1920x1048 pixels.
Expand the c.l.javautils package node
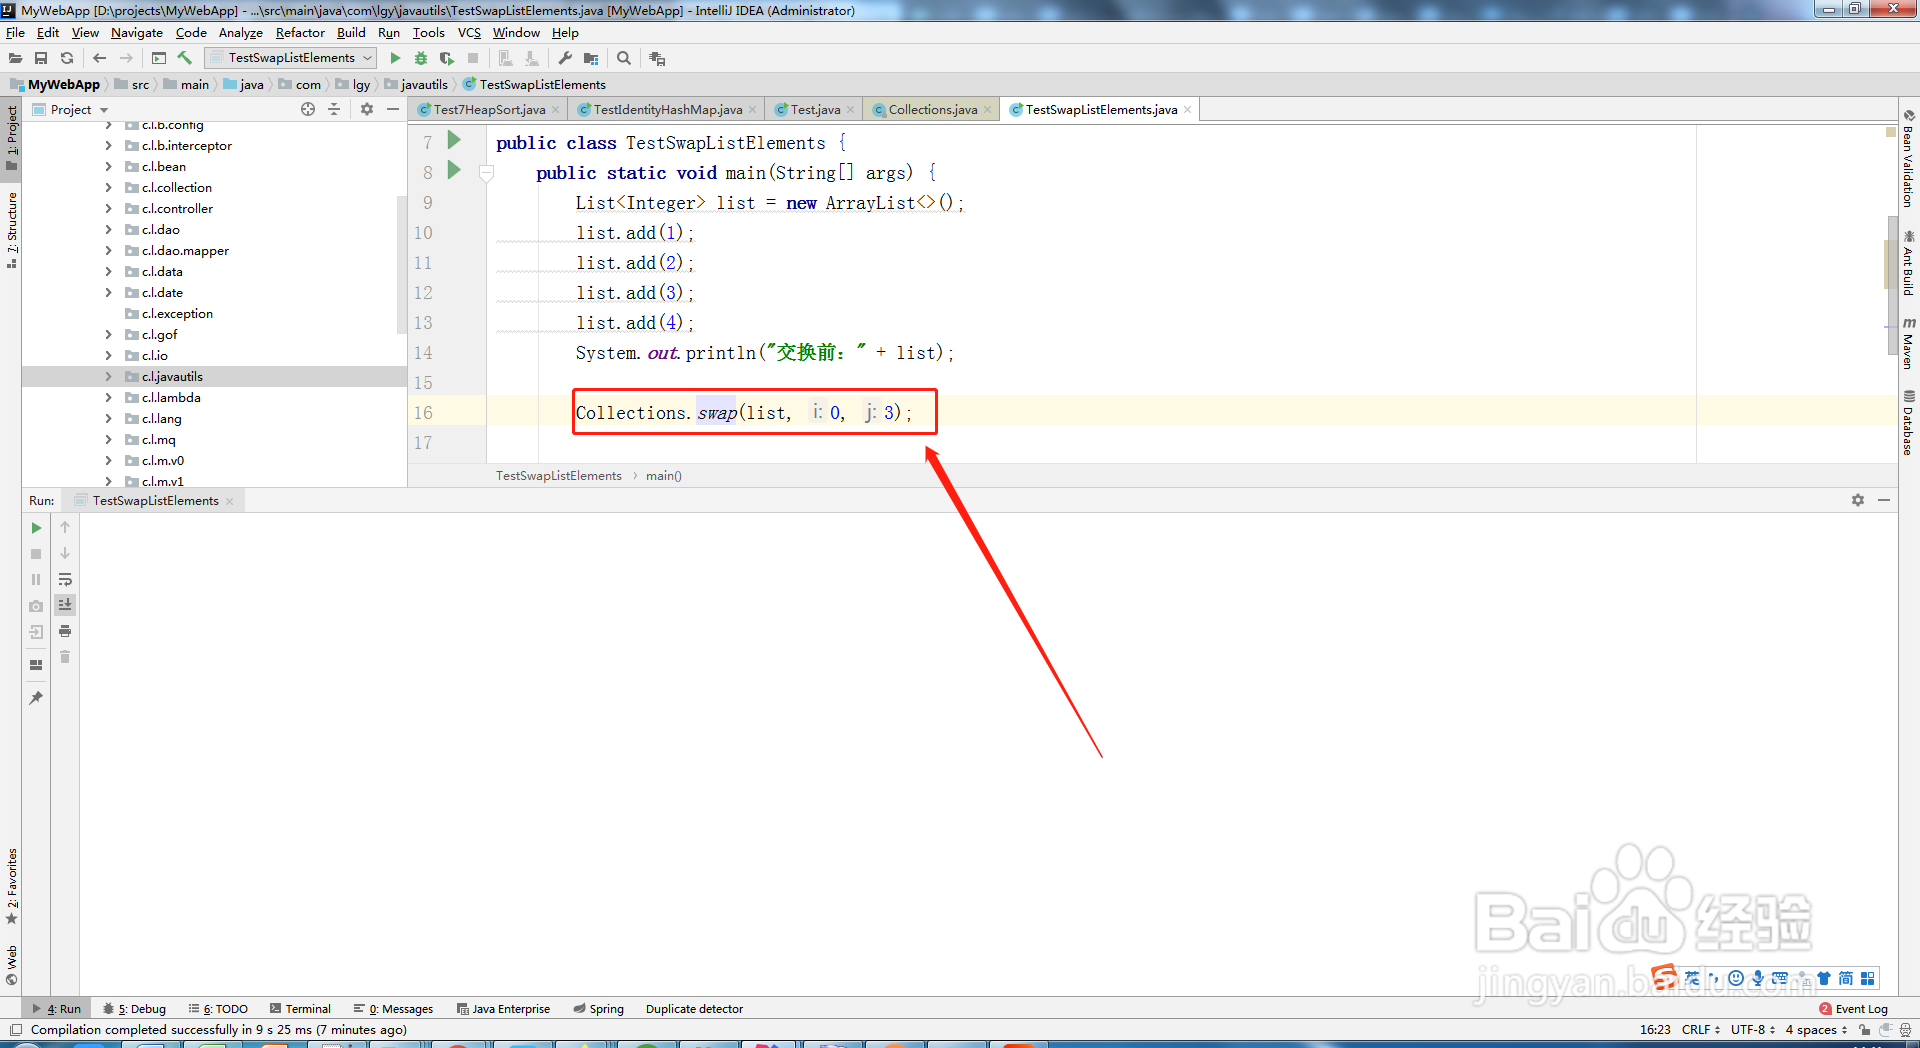coord(109,377)
